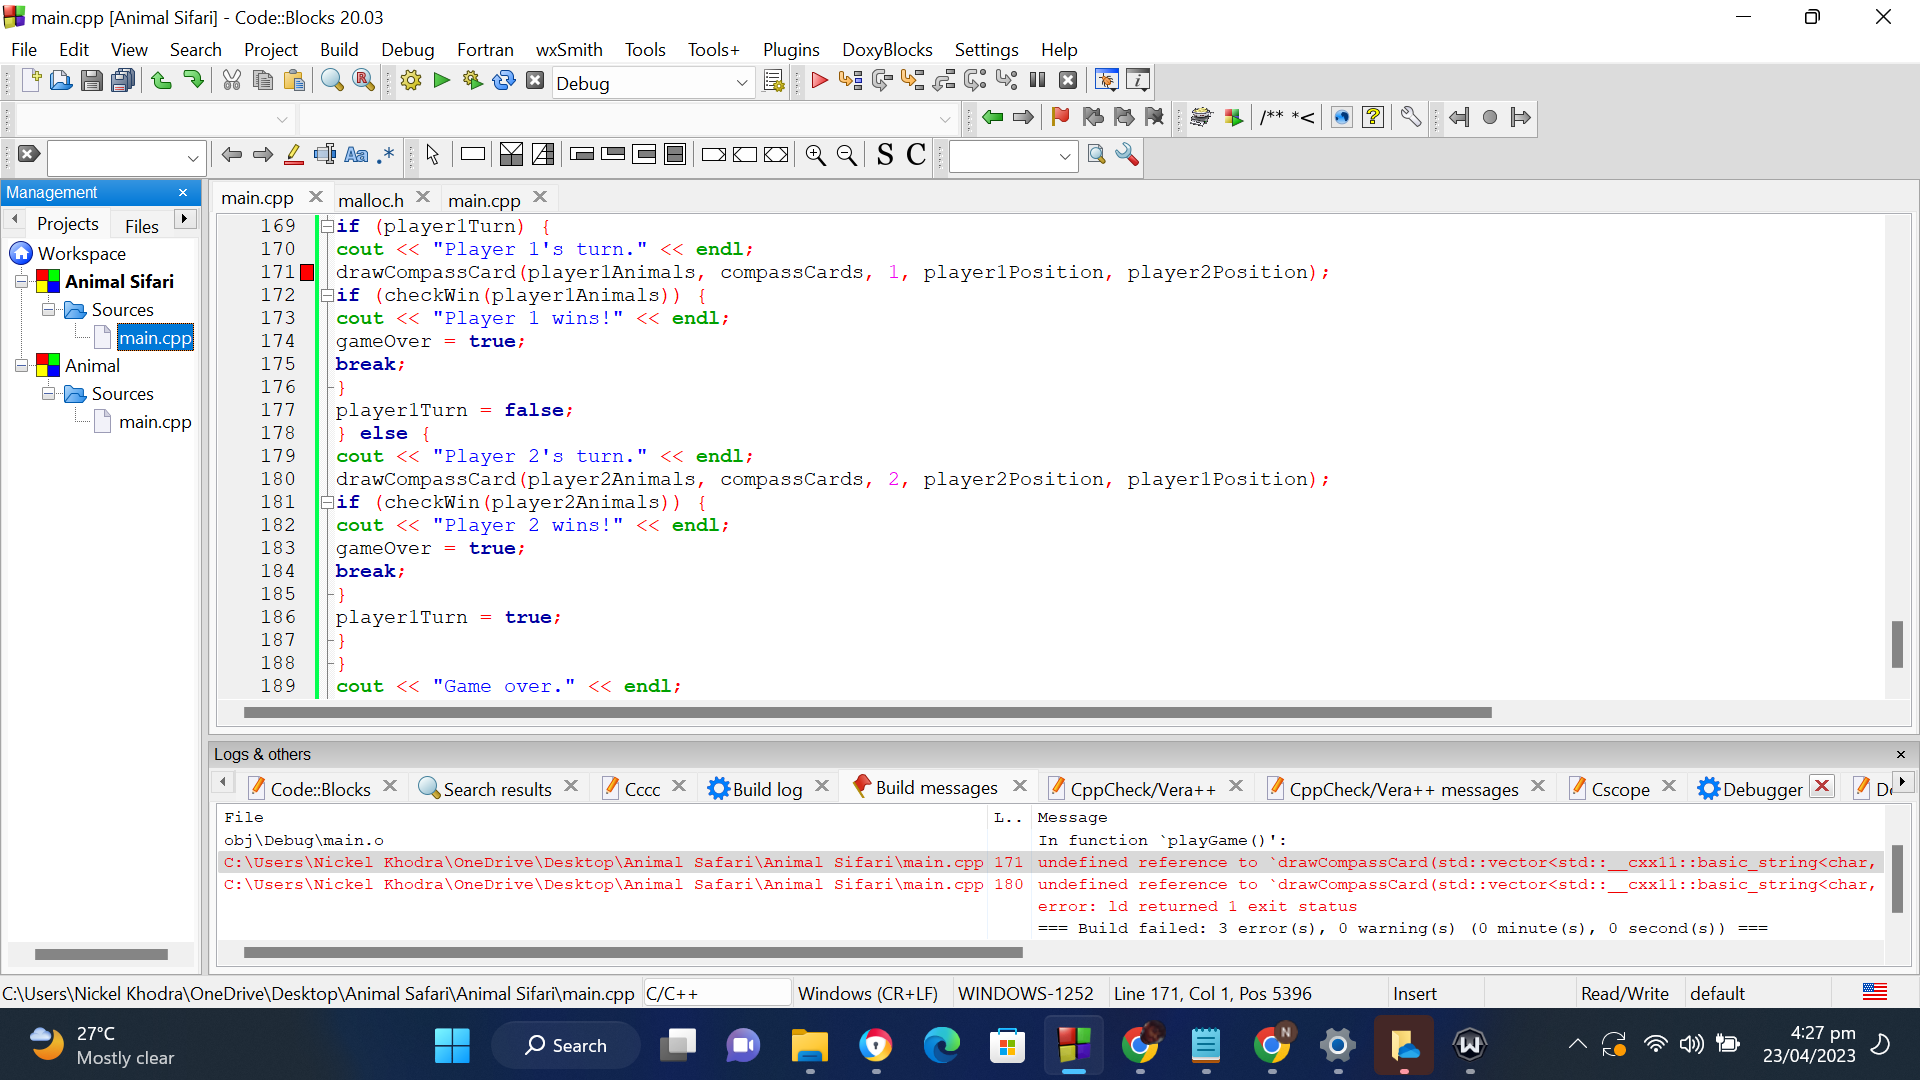Collapse the Animal Sifari project tree node
The height and width of the screenshot is (1080, 1920).
coord(22,282)
